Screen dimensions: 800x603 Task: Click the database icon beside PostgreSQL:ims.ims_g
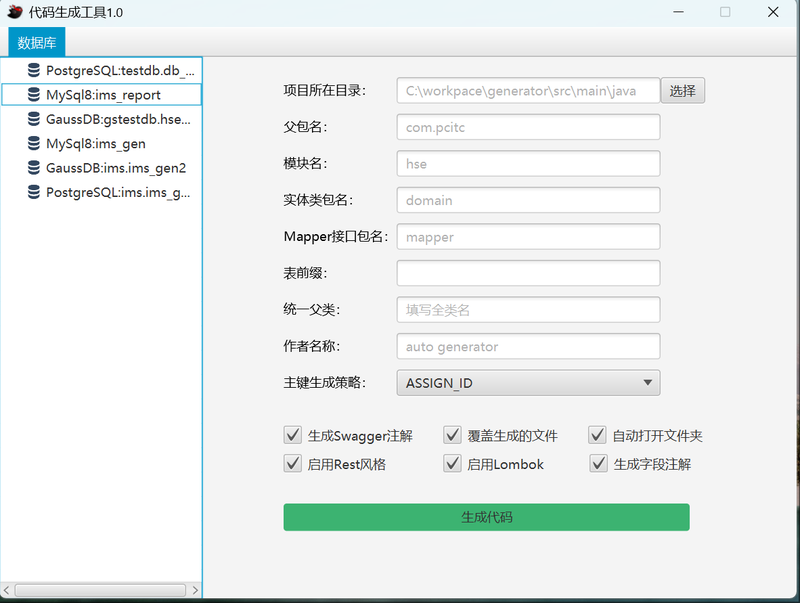34,192
